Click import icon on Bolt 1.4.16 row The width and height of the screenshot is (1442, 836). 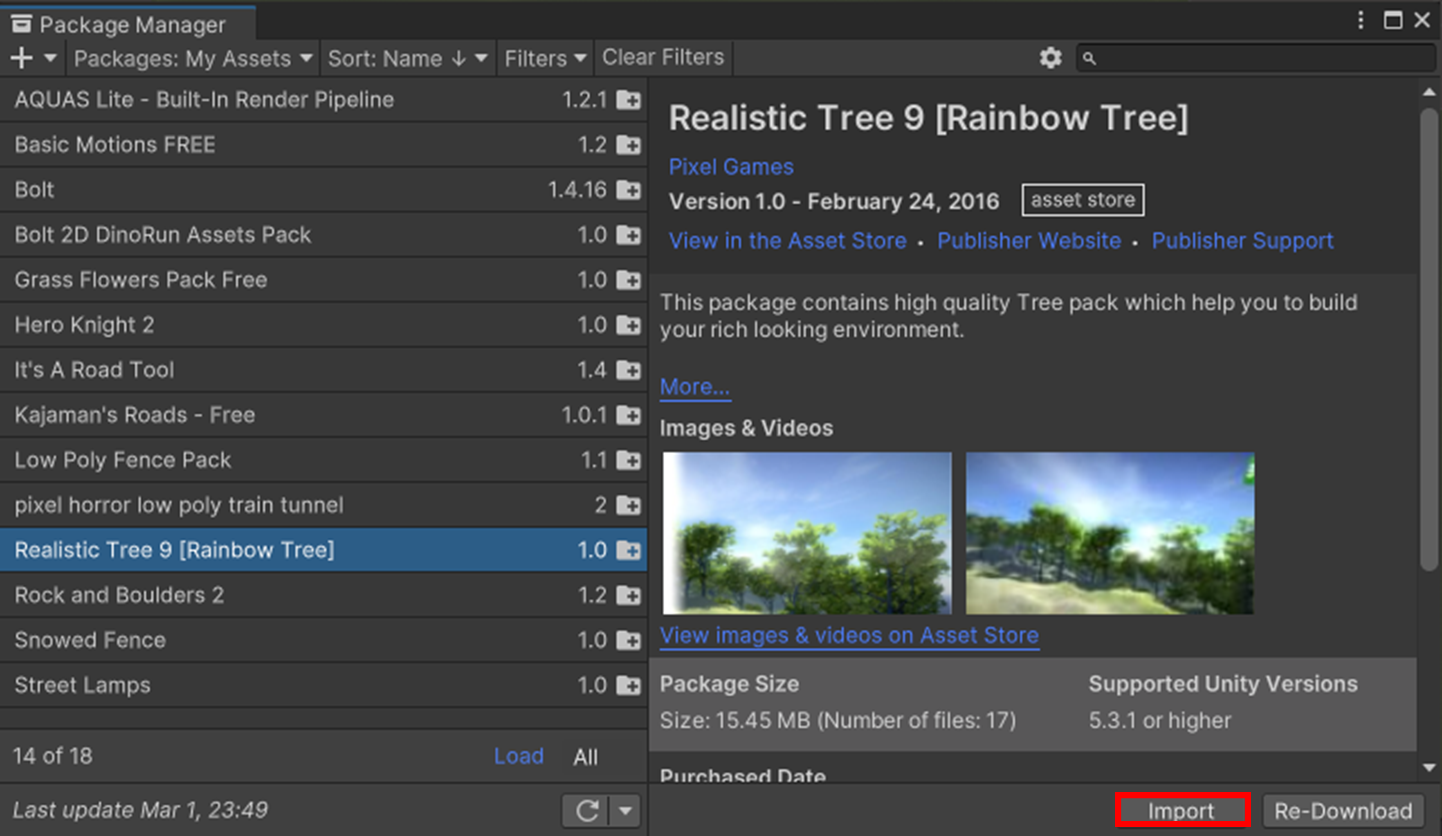pos(628,190)
